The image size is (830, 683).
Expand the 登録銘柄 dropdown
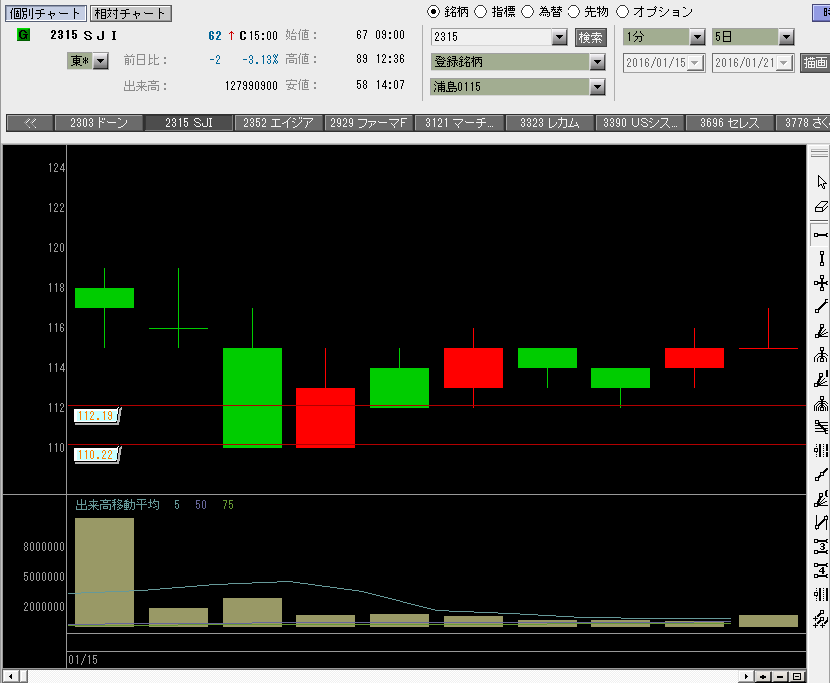[x=597, y=62]
